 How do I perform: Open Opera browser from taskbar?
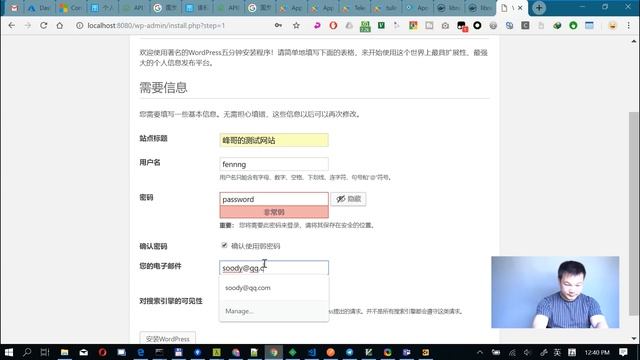[x=102, y=352]
